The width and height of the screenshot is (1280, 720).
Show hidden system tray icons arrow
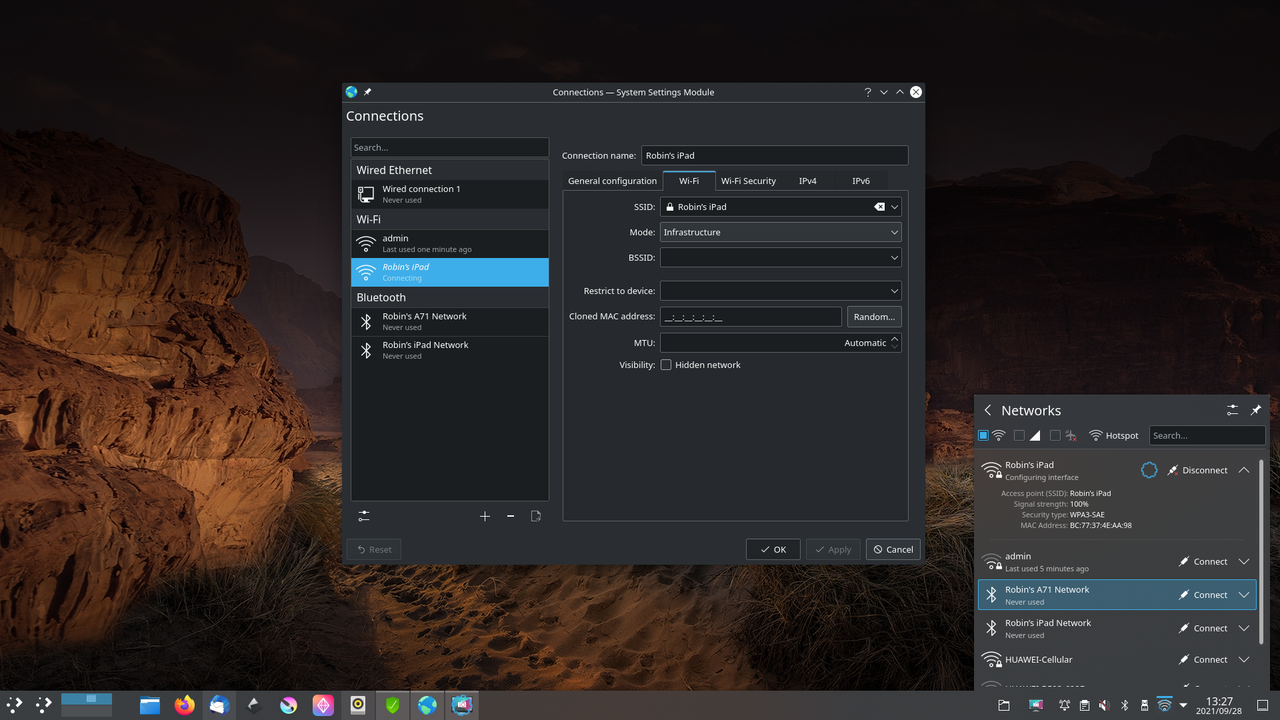1184,705
